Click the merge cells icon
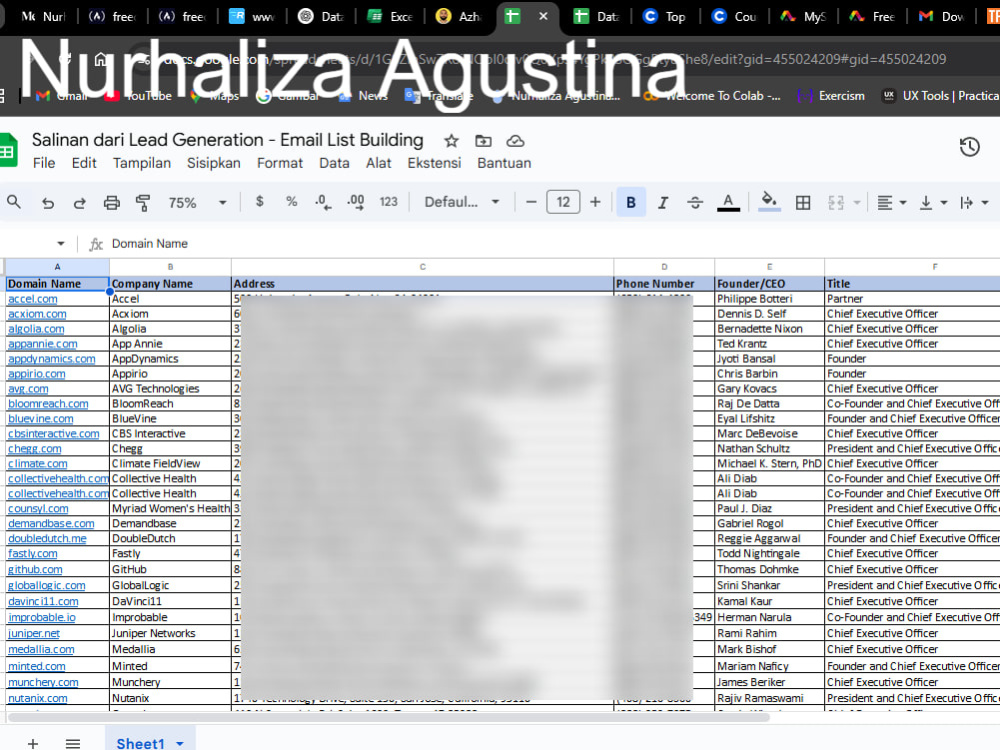 click(836, 203)
